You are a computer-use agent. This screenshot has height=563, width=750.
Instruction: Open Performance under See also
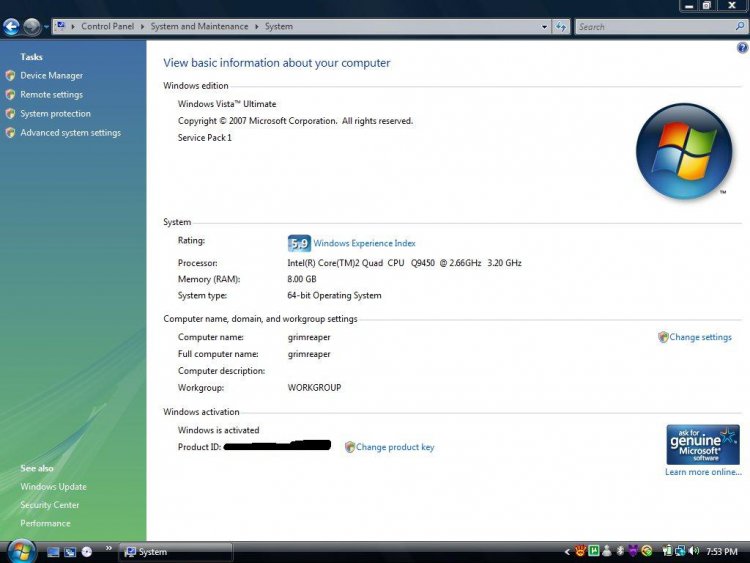[x=45, y=524]
